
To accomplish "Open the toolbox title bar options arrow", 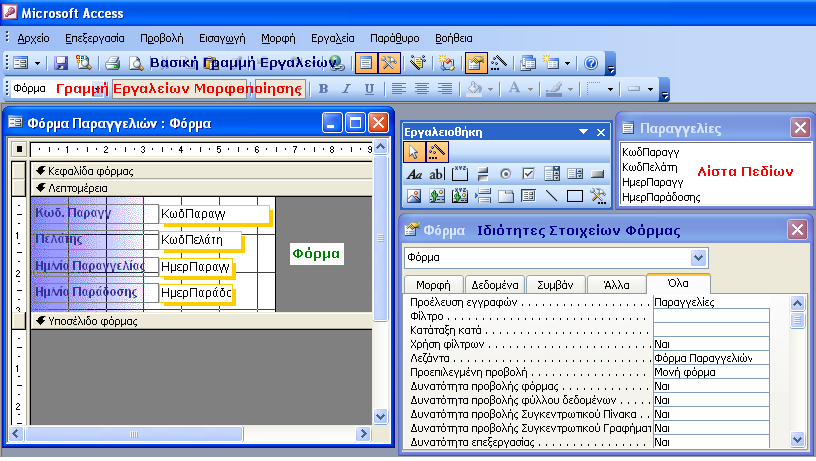I will click(x=583, y=132).
